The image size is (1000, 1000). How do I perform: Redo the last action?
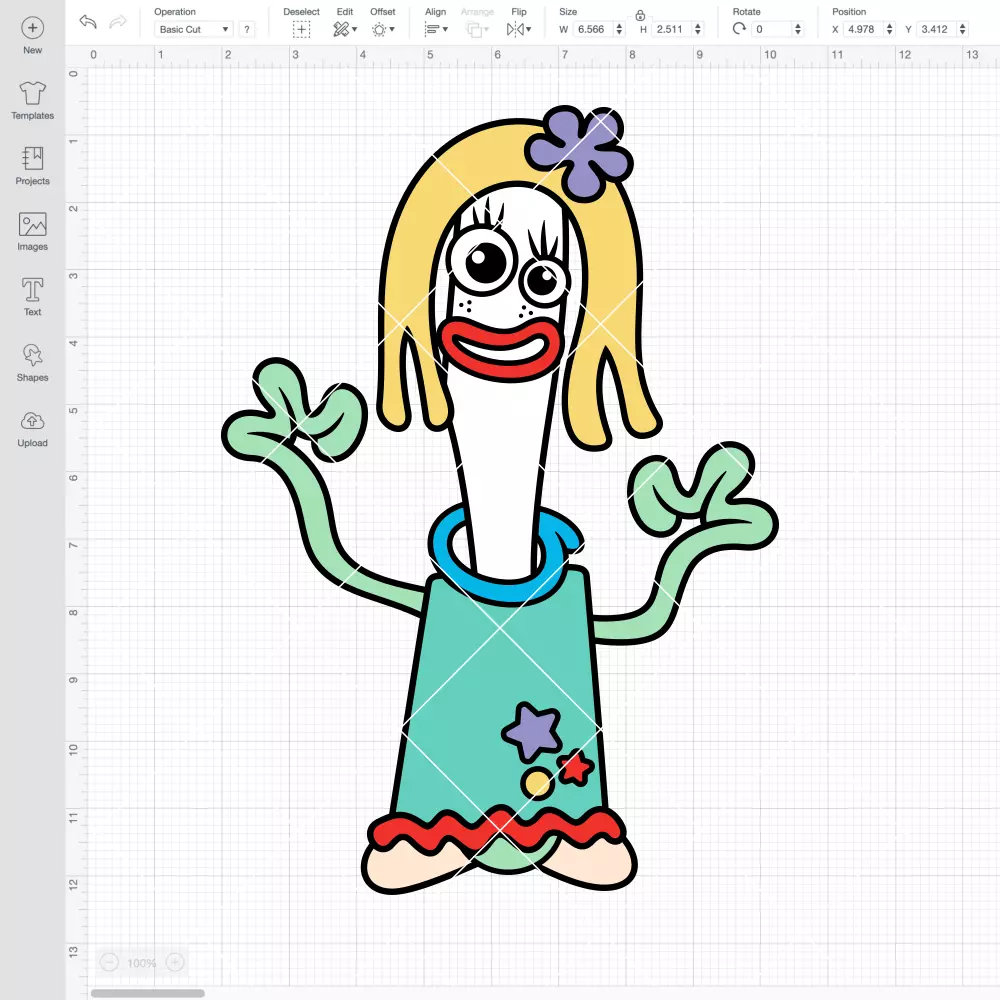118,22
